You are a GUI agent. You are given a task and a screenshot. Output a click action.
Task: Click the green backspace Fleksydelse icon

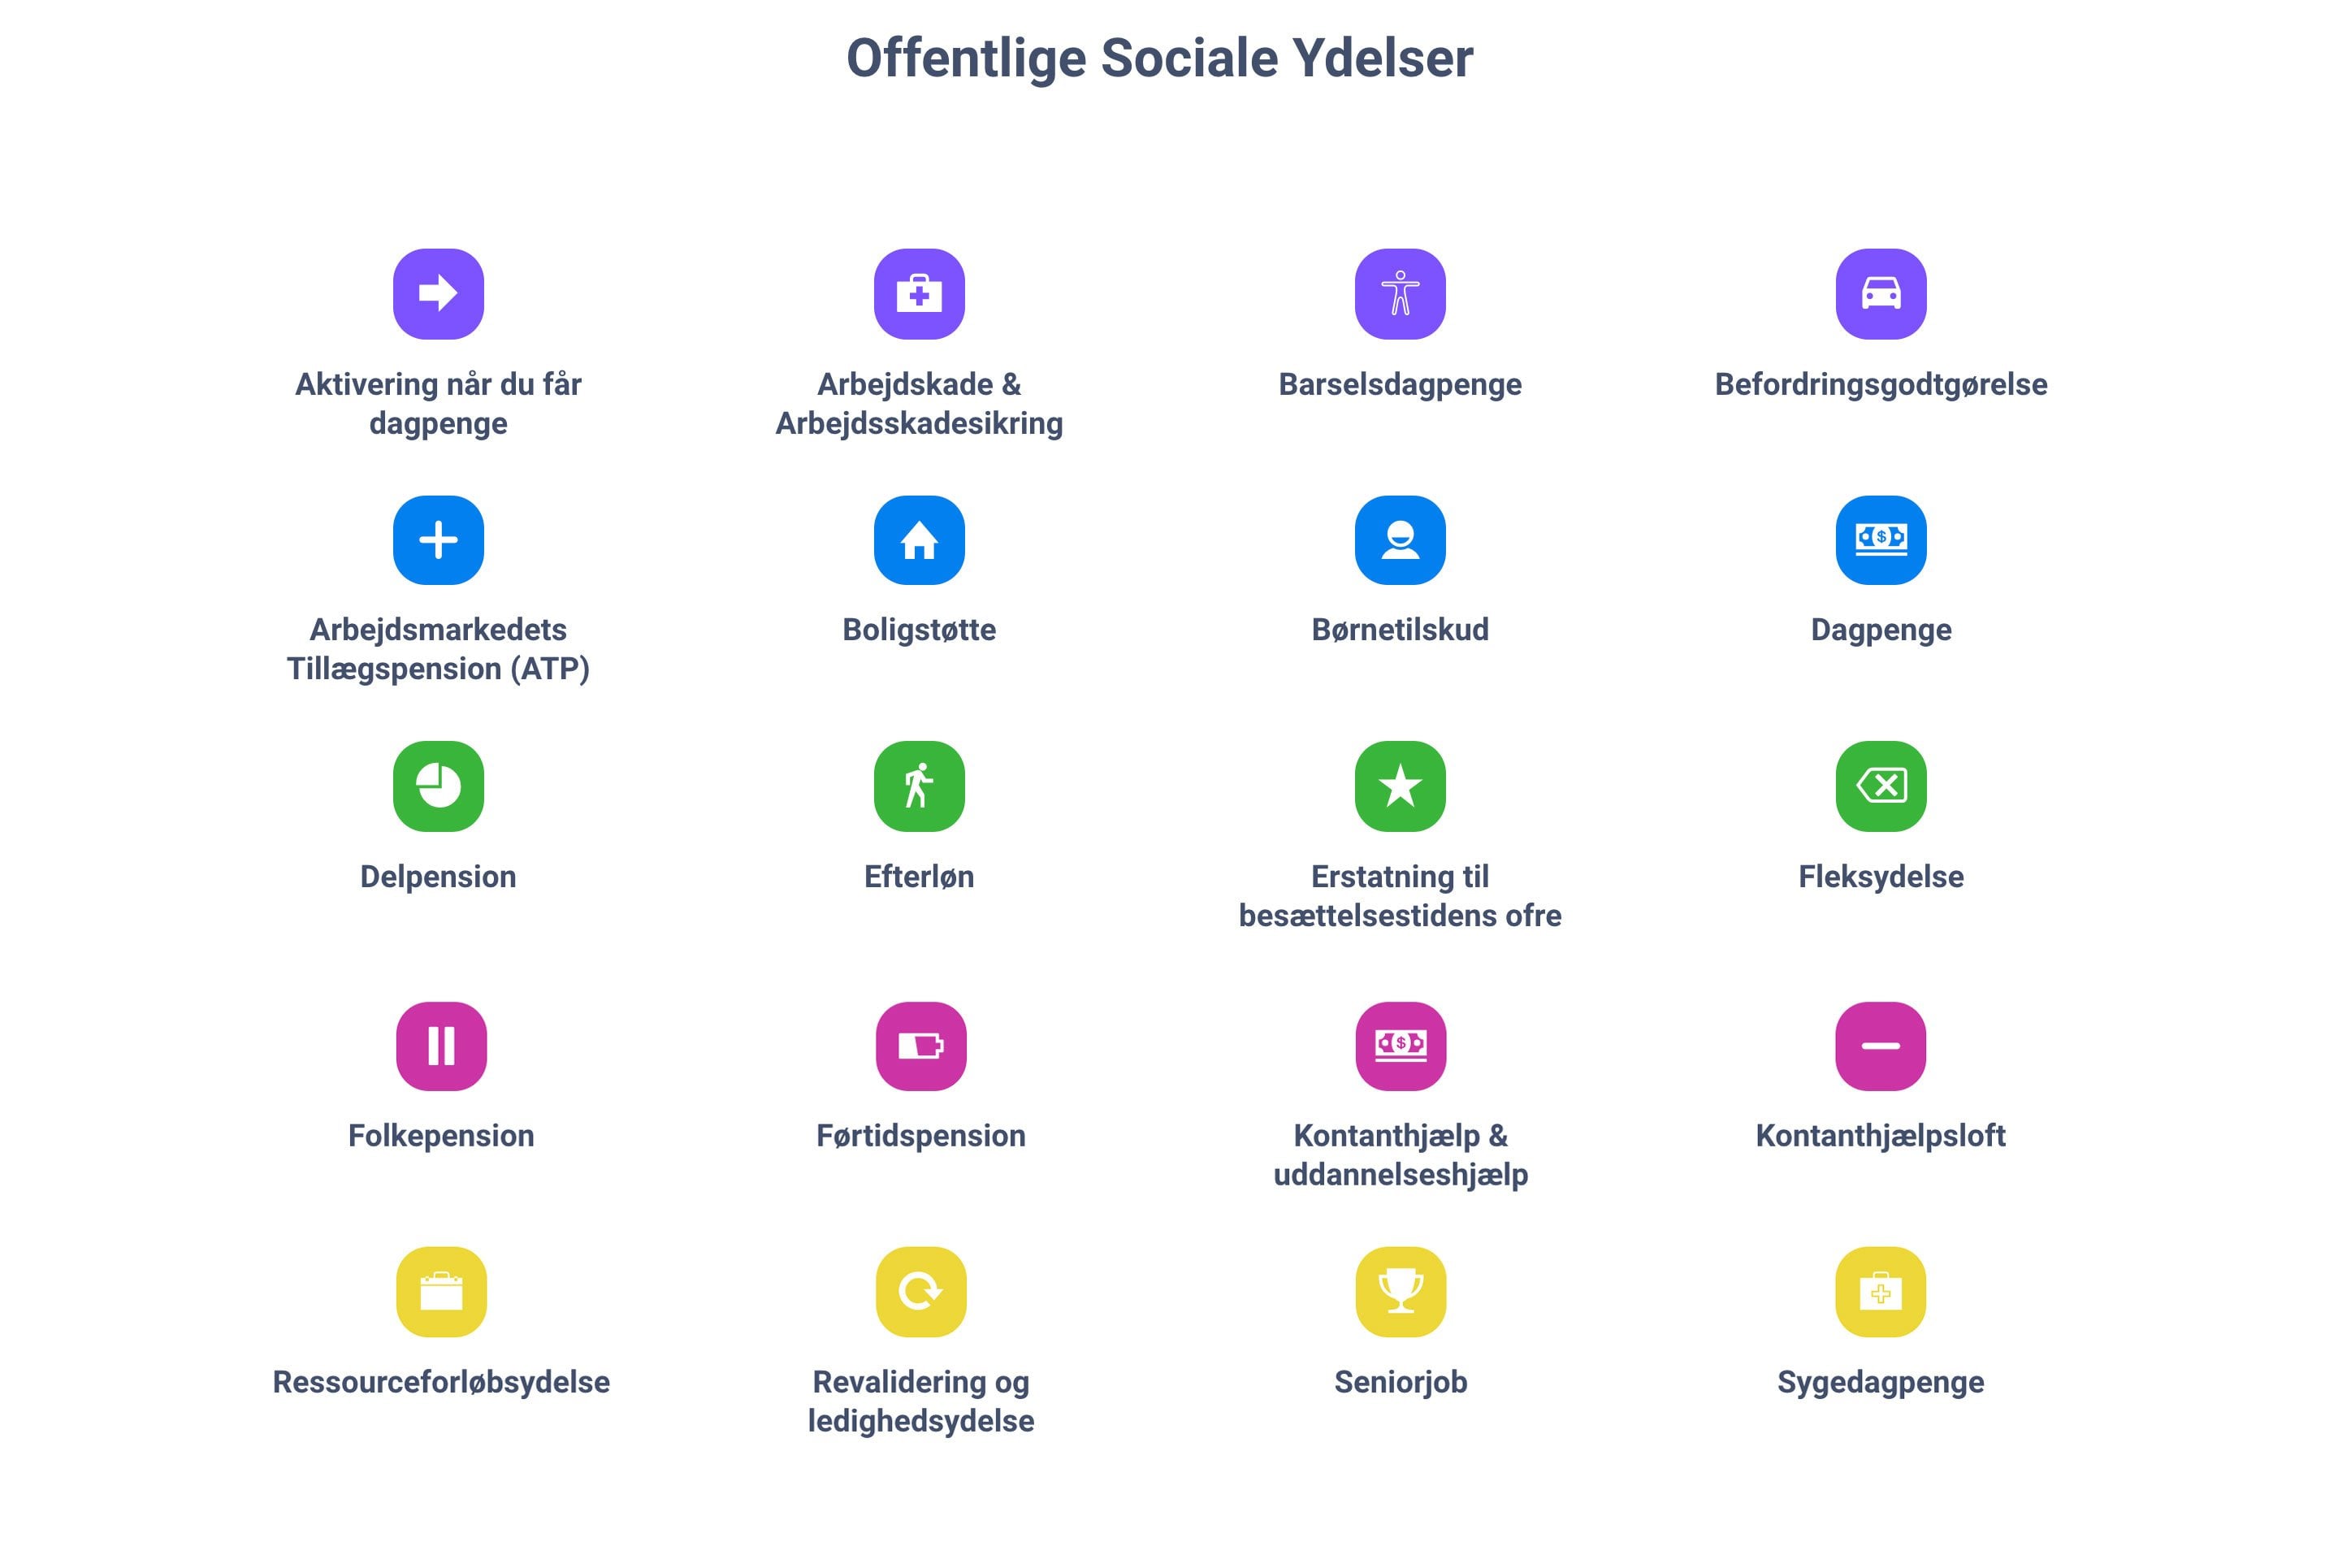point(1880,786)
